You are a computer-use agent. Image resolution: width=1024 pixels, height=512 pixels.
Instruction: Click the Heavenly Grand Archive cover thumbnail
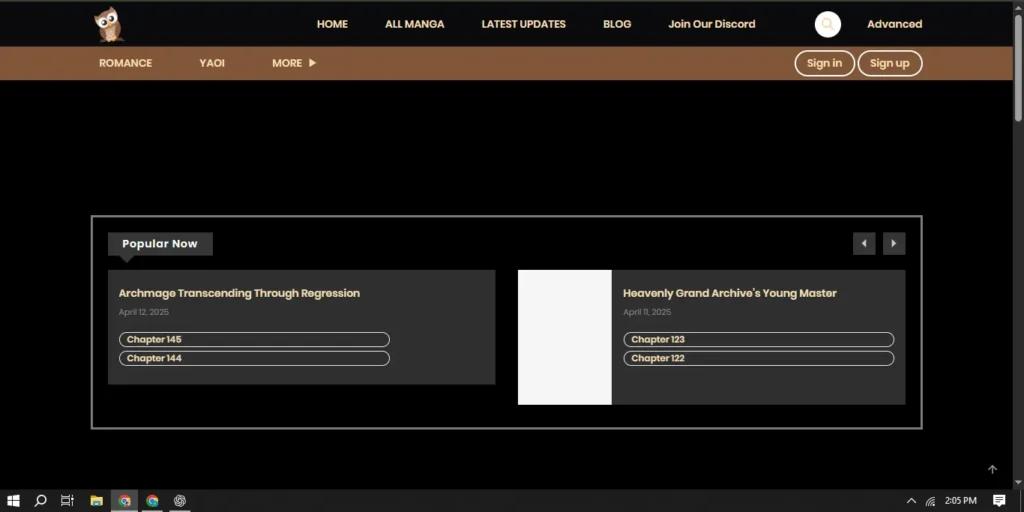point(564,337)
